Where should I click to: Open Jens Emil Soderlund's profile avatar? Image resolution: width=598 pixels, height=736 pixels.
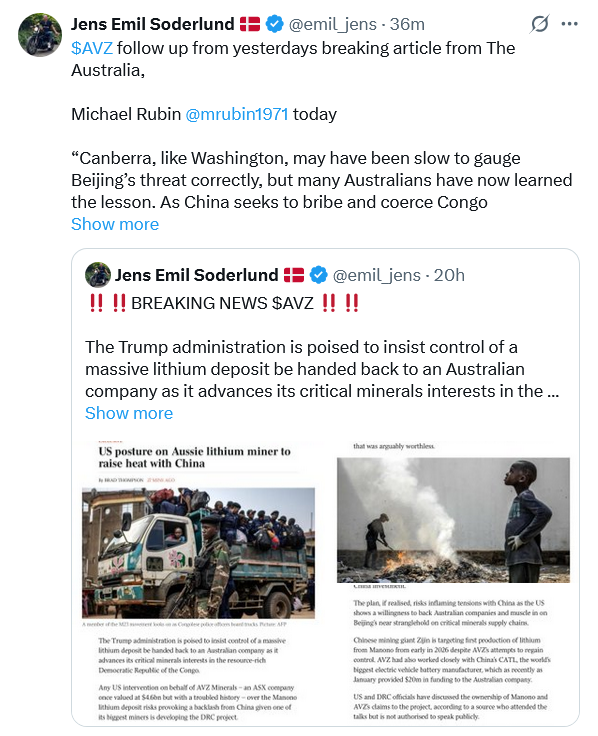click(x=40, y=35)
